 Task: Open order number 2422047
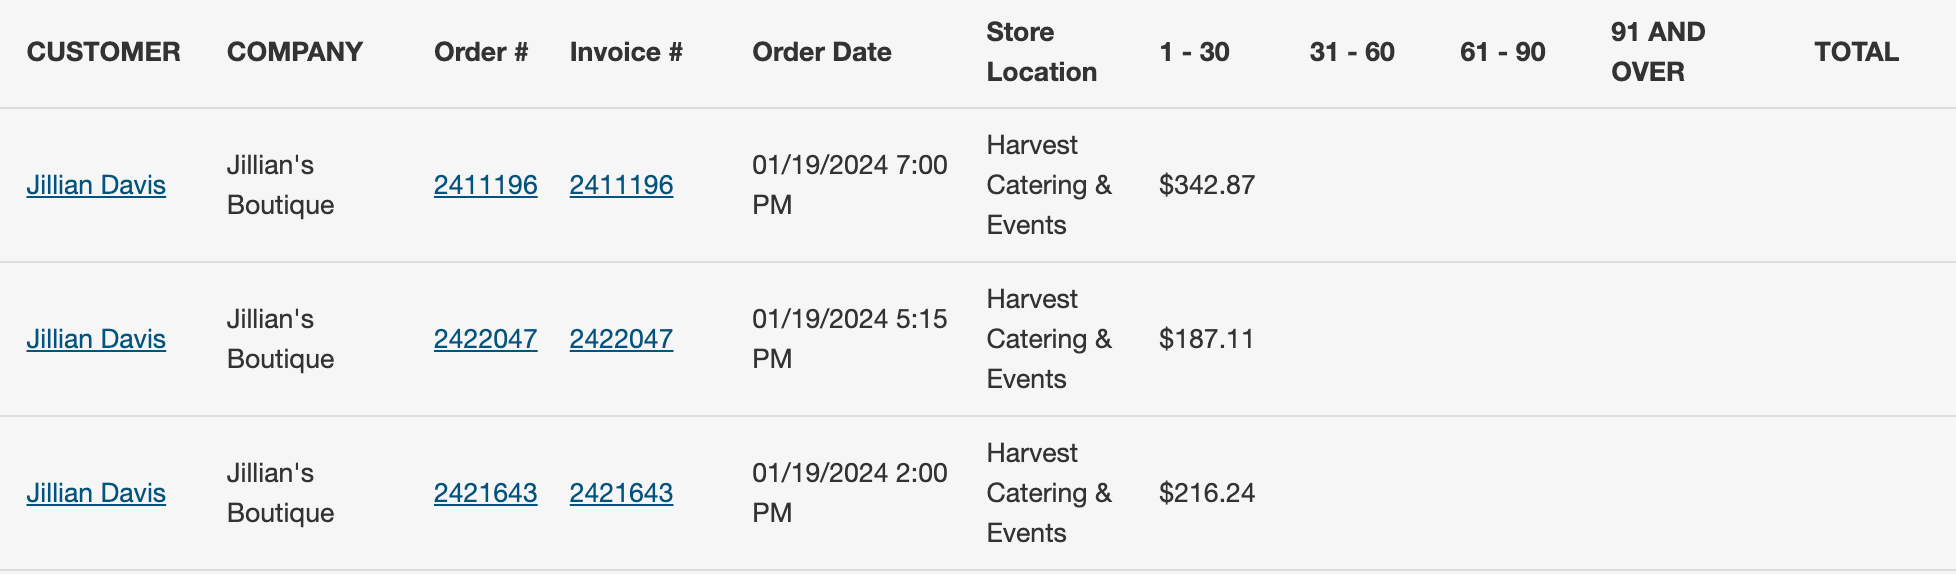[485, 339]
